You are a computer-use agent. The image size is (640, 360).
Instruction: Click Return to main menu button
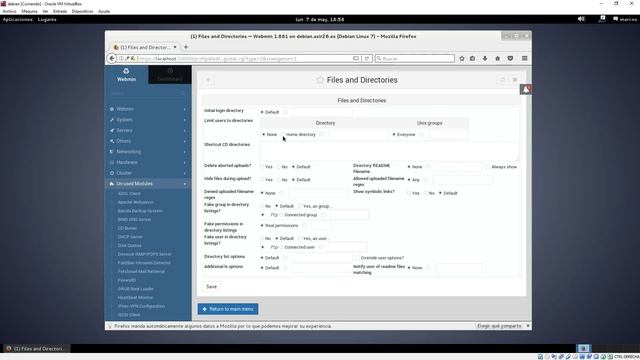coord(228,309)
